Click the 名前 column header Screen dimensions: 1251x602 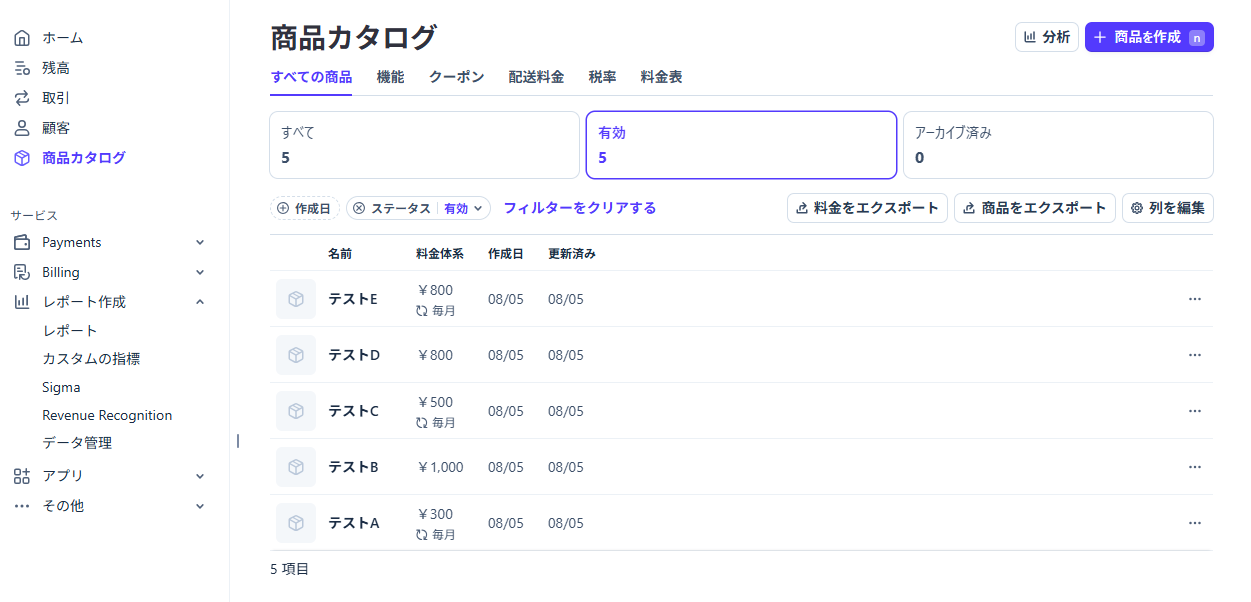tap(340, 253)
